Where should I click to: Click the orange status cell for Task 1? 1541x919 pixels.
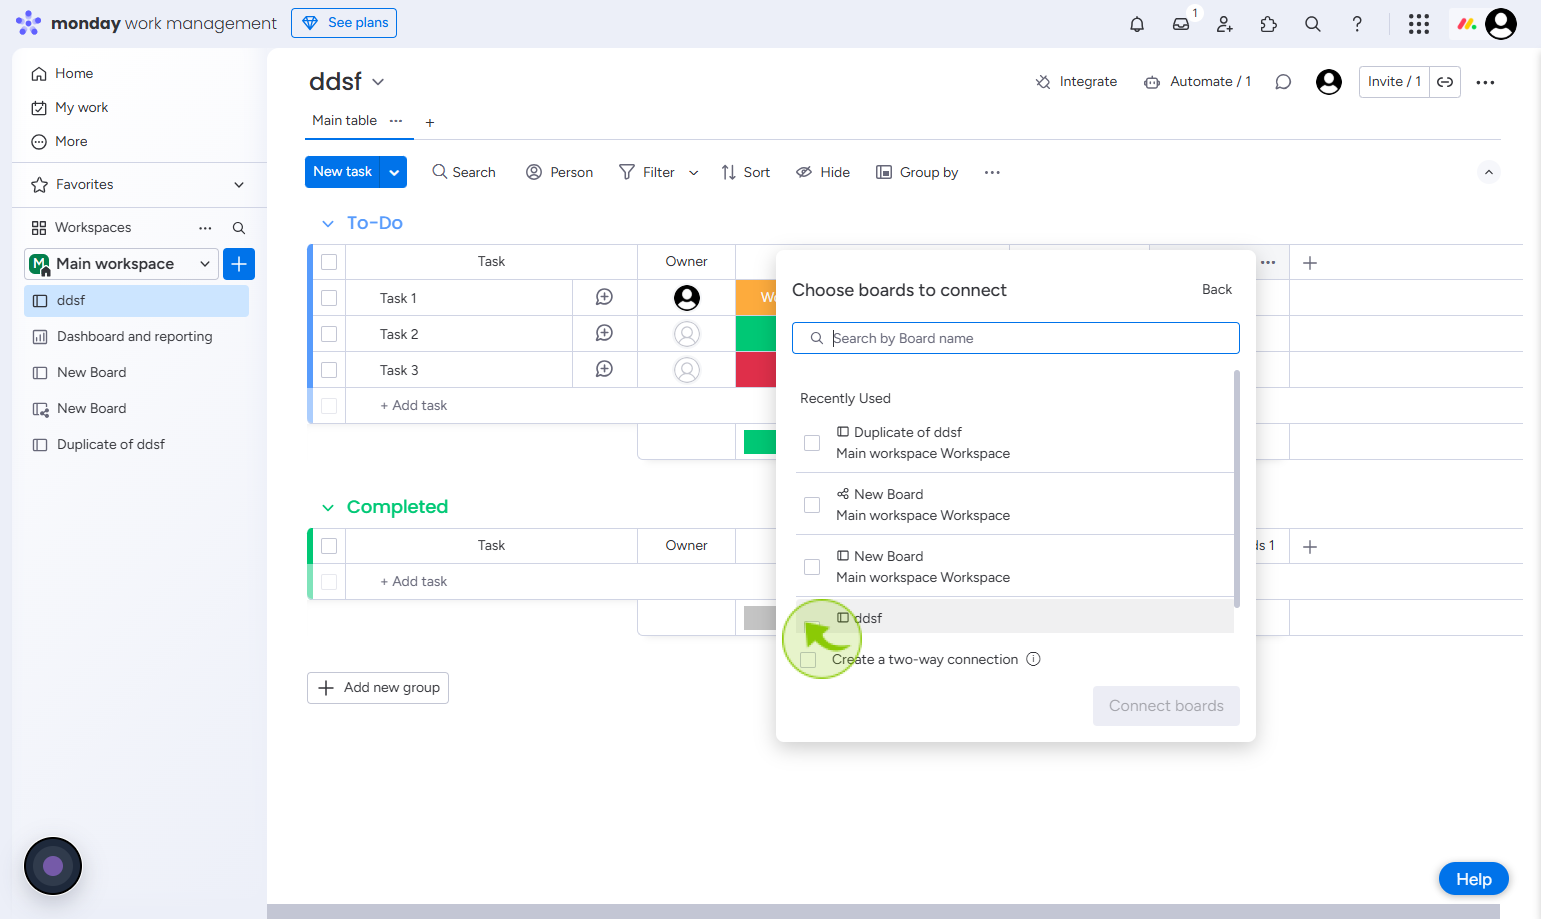point(756,298)
